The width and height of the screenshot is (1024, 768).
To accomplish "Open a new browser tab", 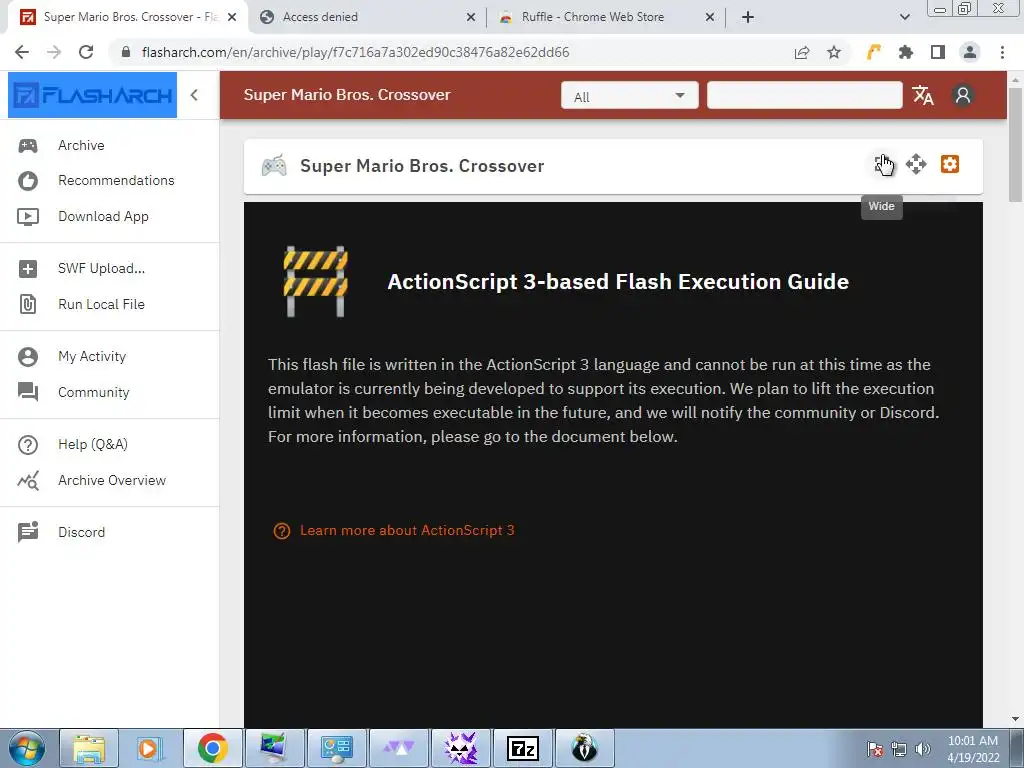I will [x=748, y=17].
